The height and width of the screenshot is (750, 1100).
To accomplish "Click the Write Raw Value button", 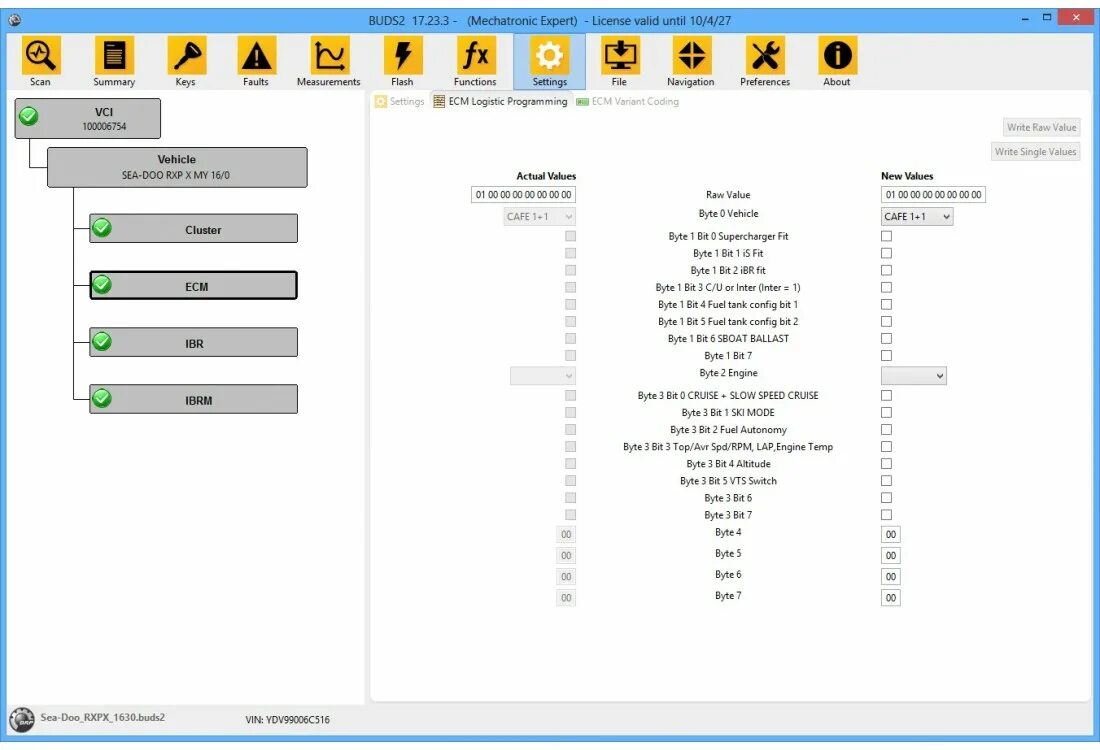I will 1041,127.
